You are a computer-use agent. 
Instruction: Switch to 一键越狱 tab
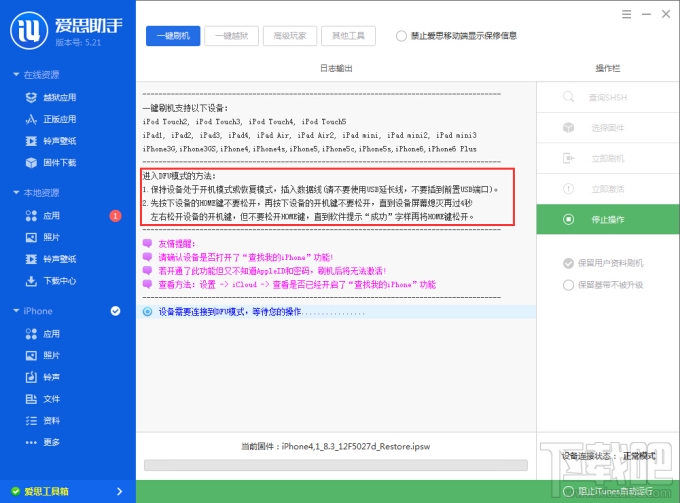coord(232,36)
